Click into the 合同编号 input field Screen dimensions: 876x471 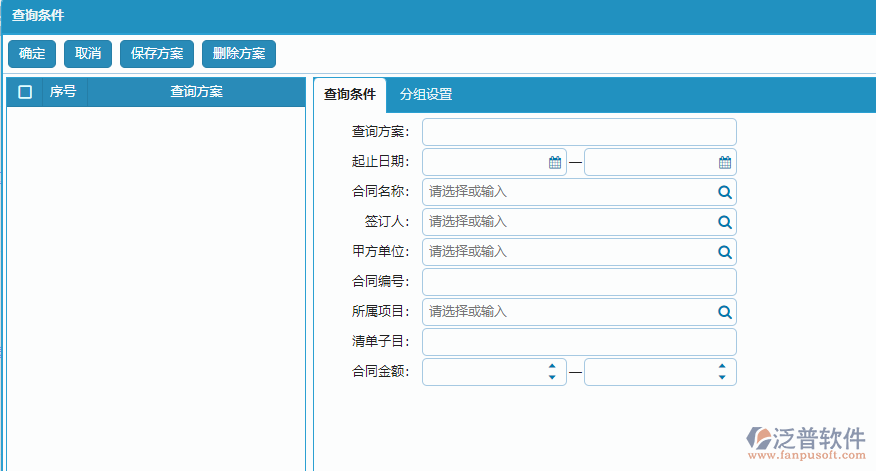tap(579, 282)
